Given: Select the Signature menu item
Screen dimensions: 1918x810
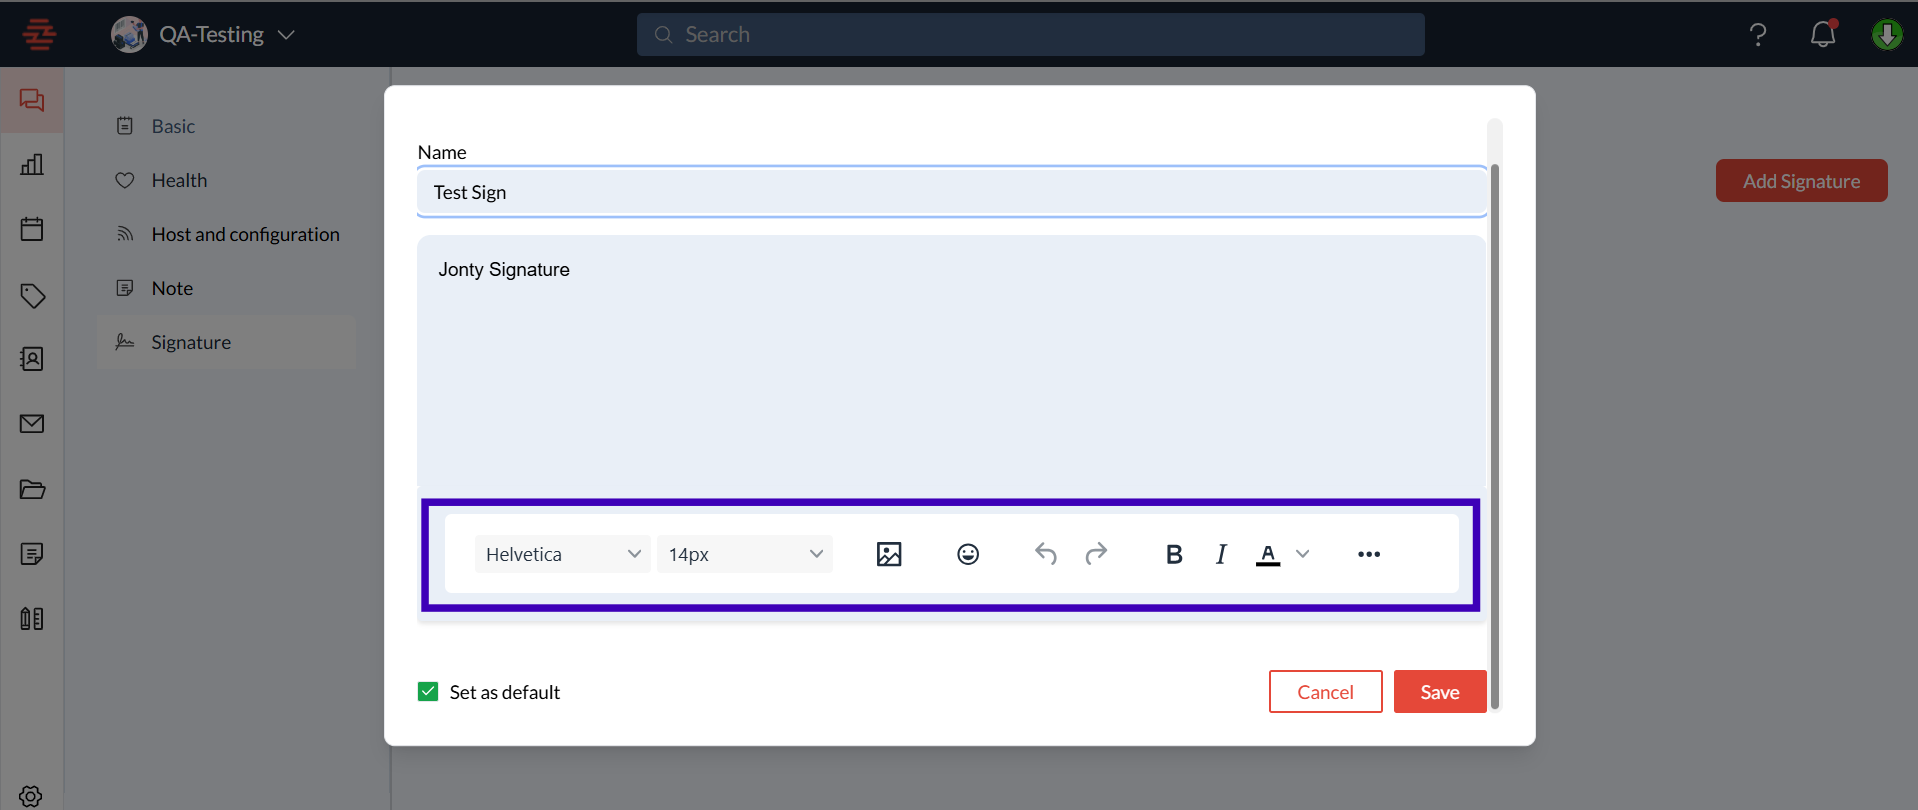Looking at the screenshot, I should click(227, 342).
